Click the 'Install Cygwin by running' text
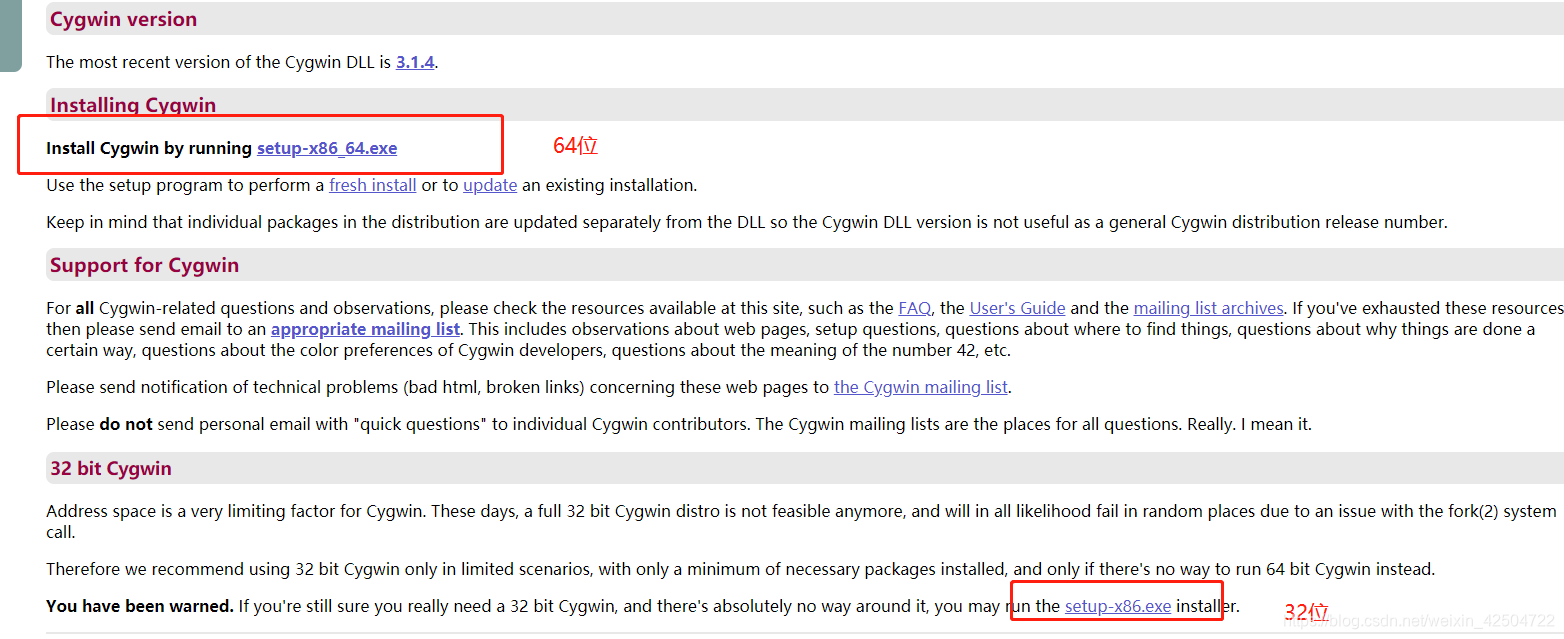 [149, 148]
